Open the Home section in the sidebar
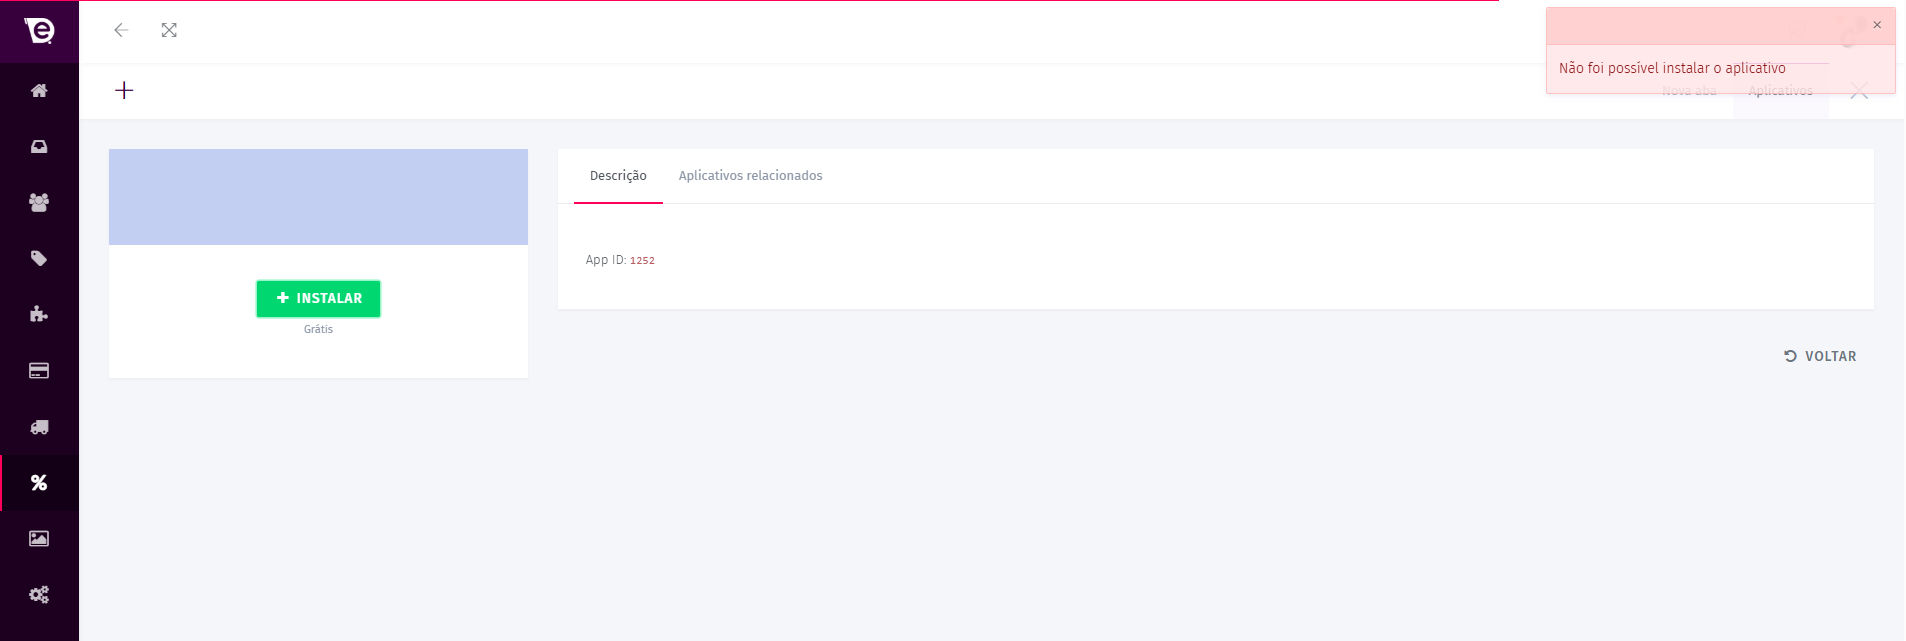Viewport: 1906px width, 641px height. point(39,91)
